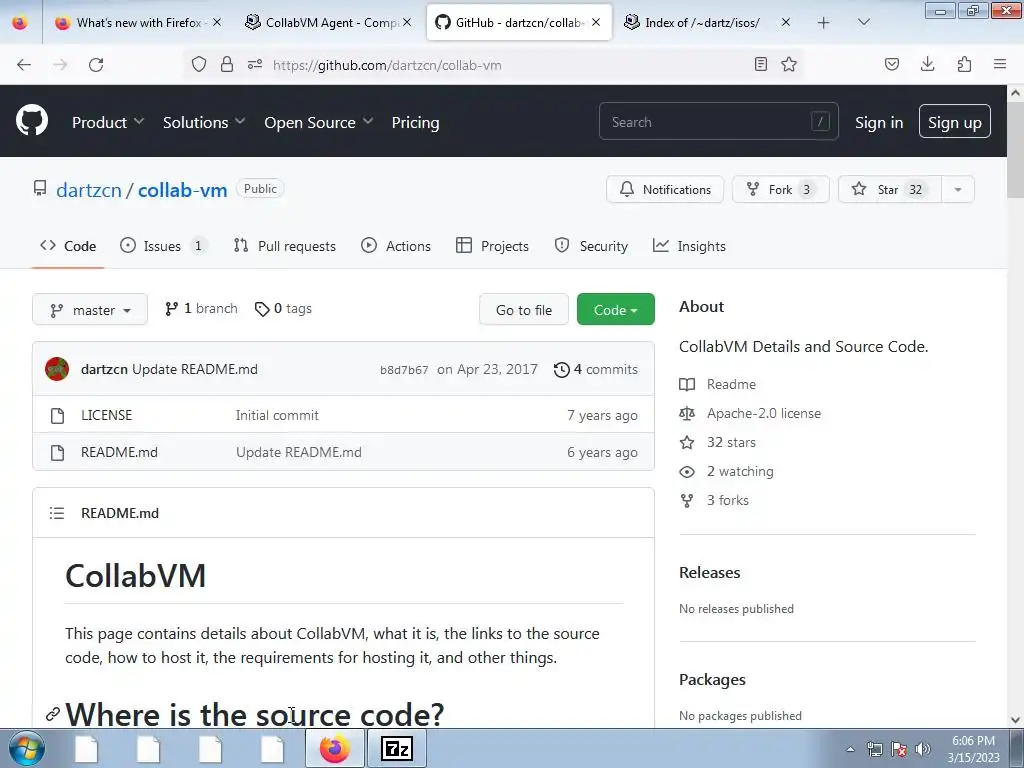Switch to the Issues tab
Viewport: 1024px width, 768px height.
click(164, 246)
